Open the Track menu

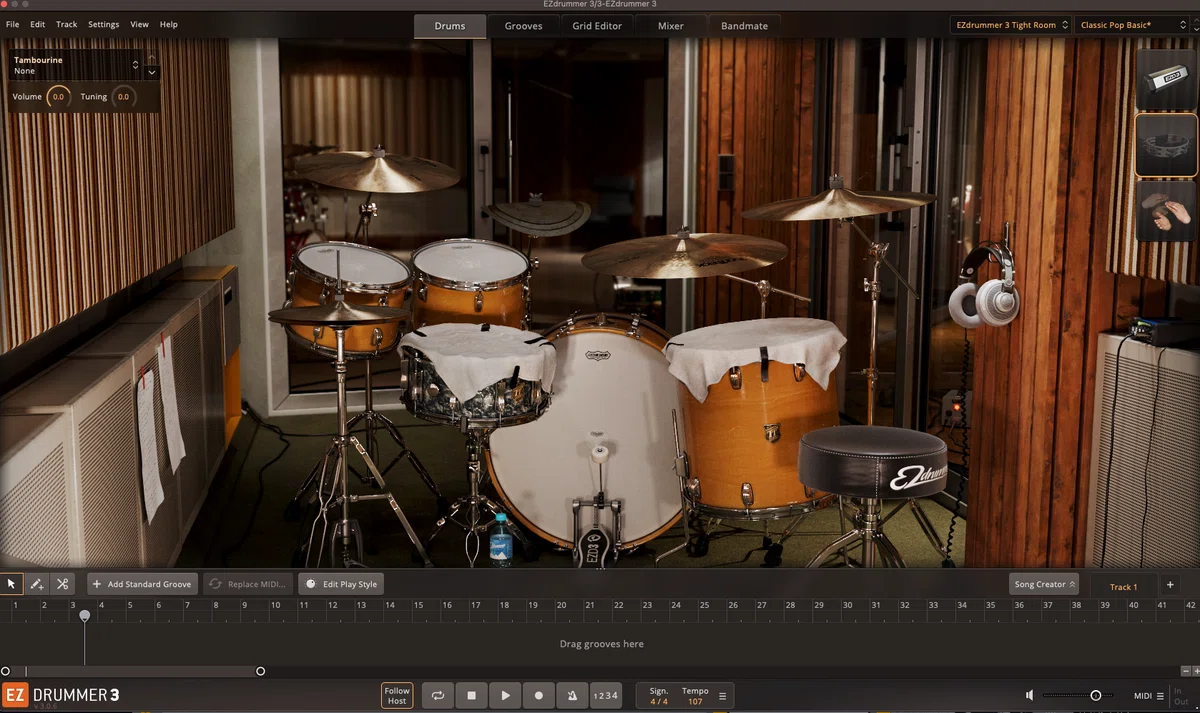coord(67,24)
